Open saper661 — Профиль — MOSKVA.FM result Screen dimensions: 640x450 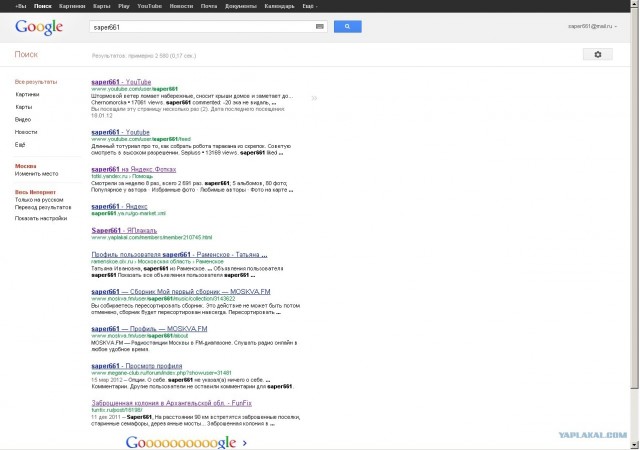(149, 329)
